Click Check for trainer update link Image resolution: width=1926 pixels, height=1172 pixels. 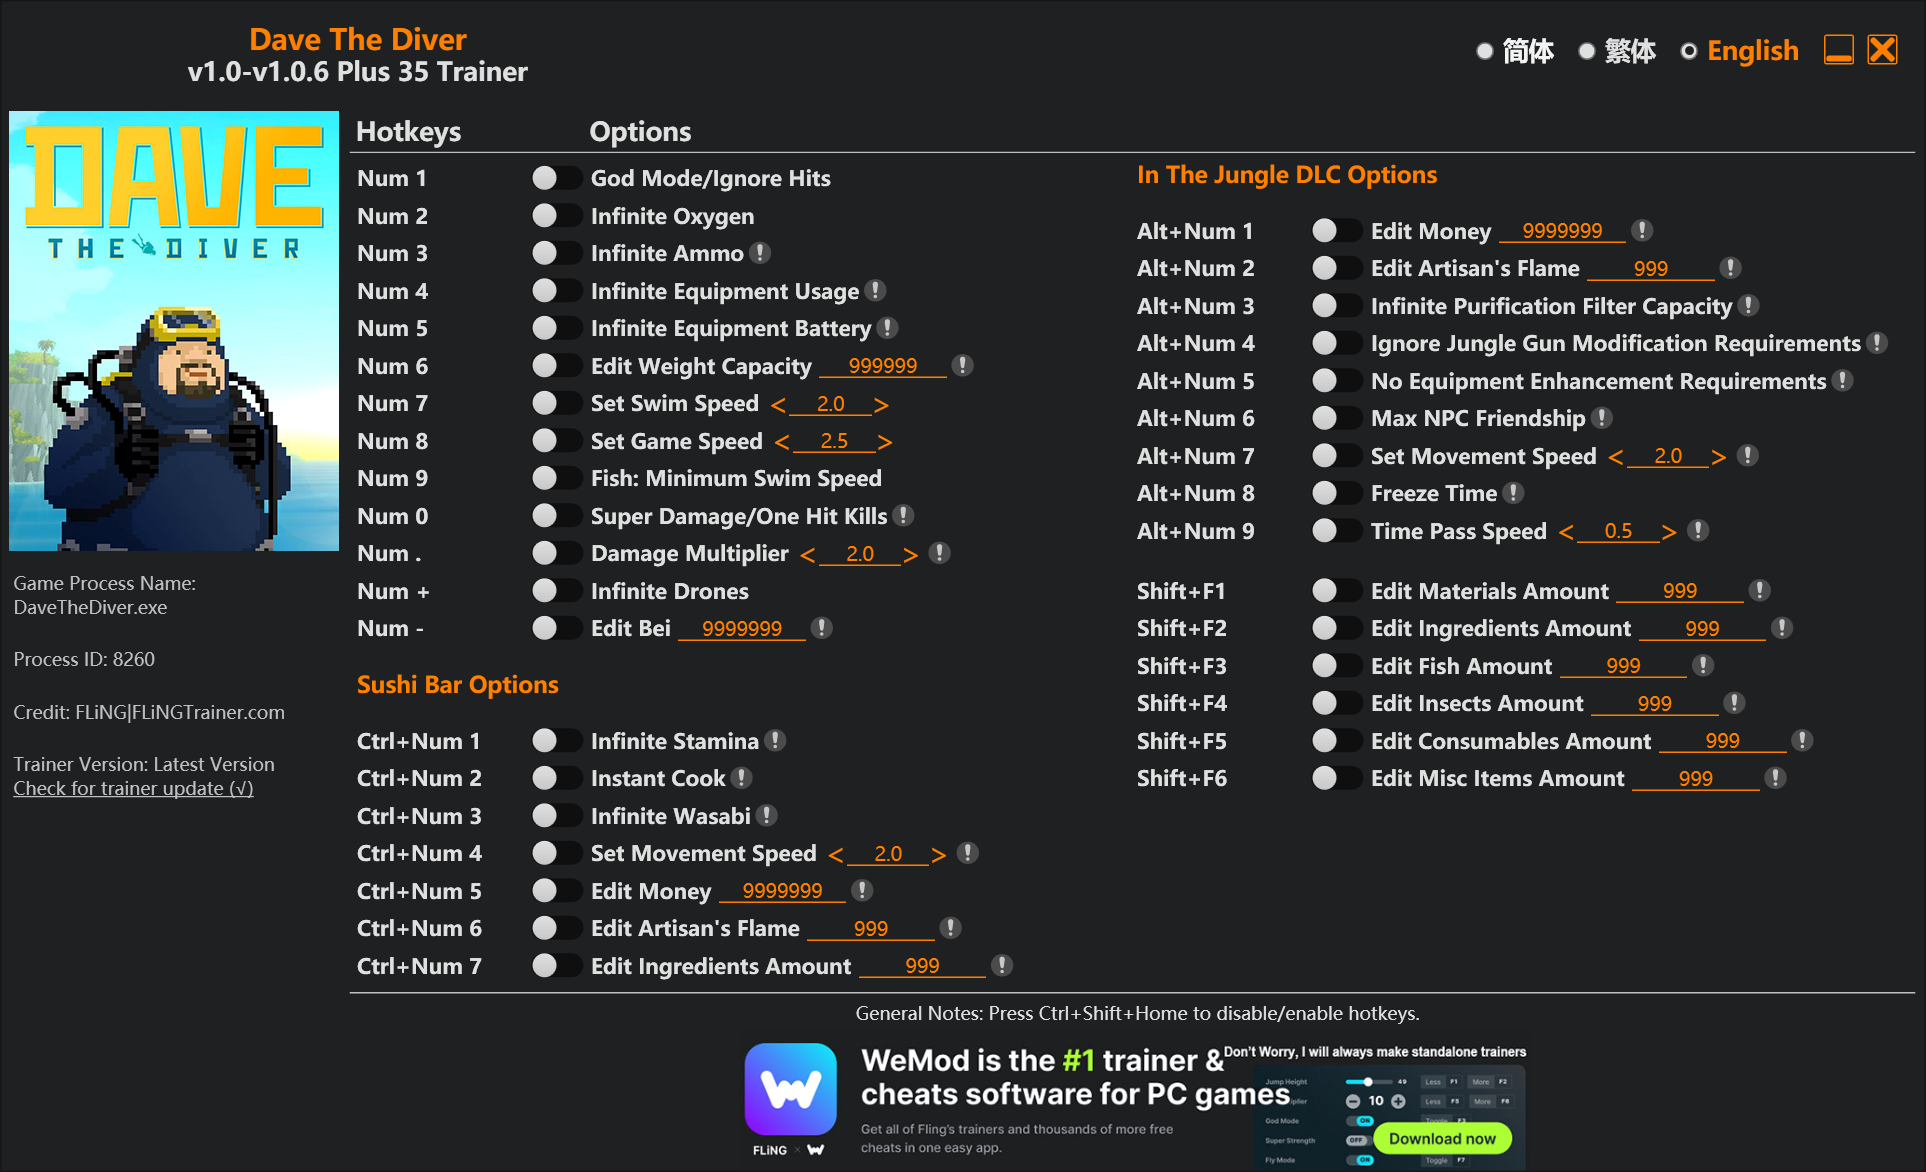pyautogui.click(x=133, y=788)
